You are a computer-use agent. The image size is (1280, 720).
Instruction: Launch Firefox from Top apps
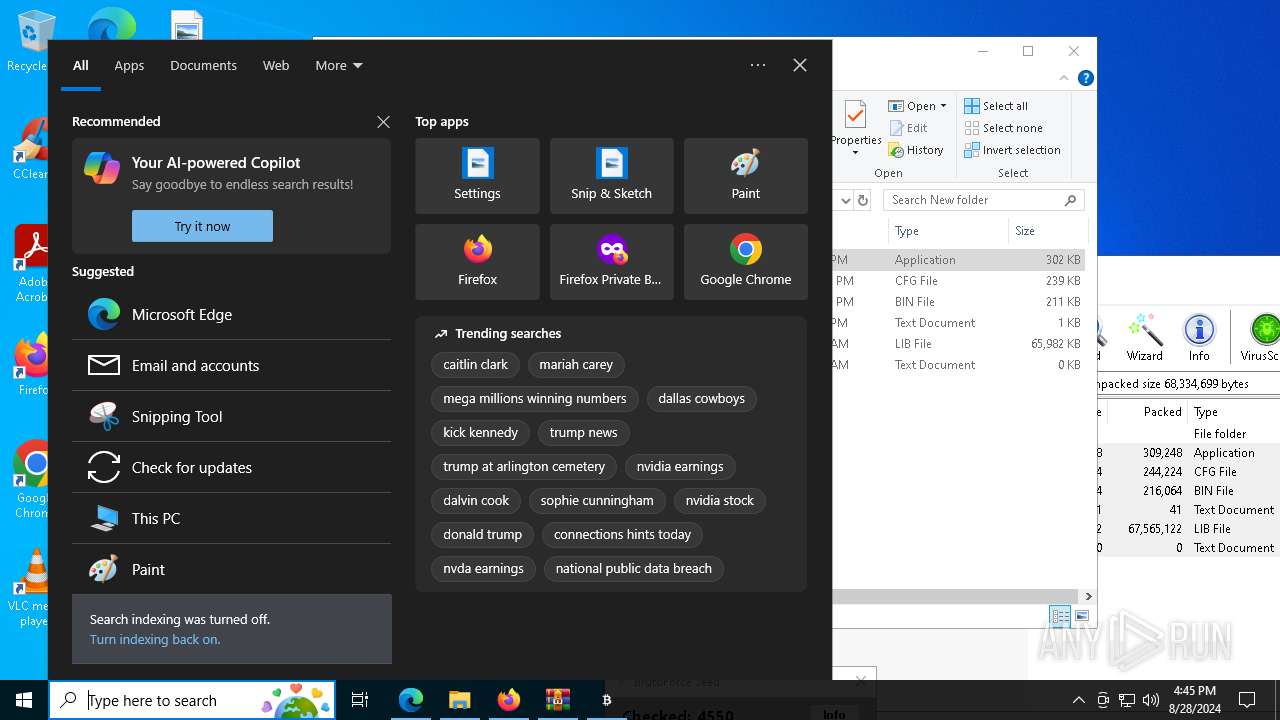[477, 262]
